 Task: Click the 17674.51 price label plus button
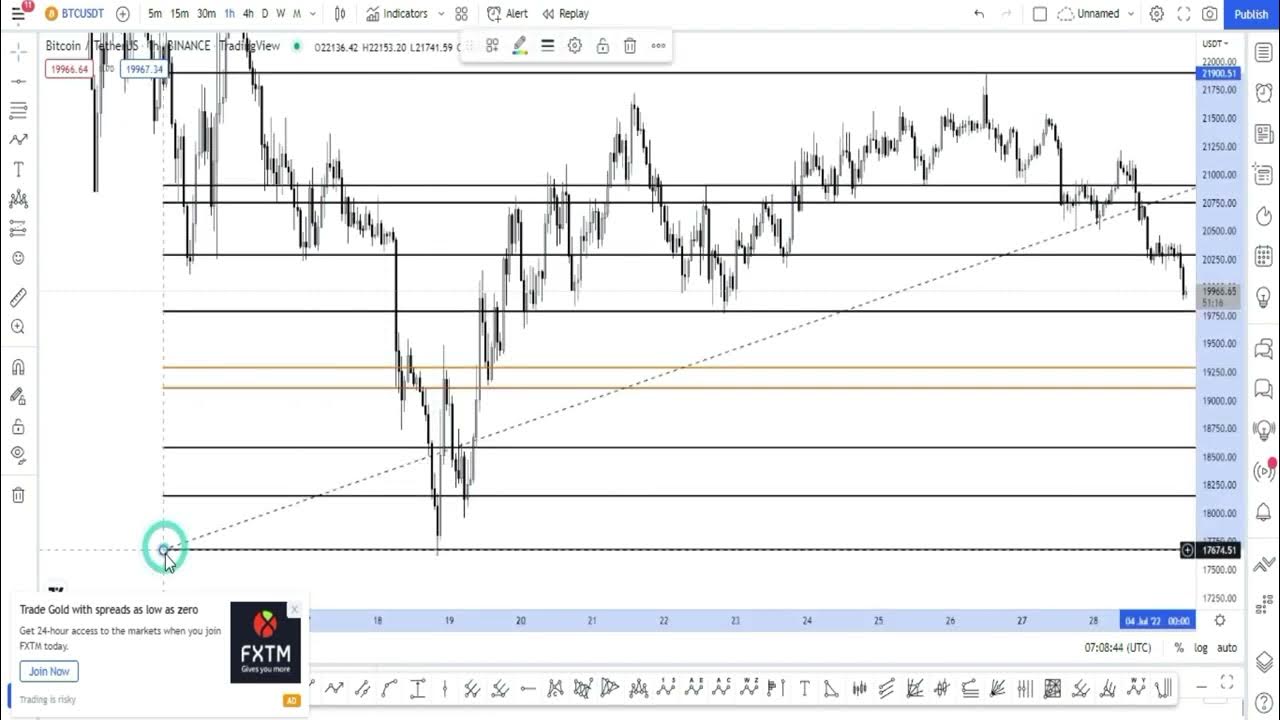click(x=1187, y=550)
